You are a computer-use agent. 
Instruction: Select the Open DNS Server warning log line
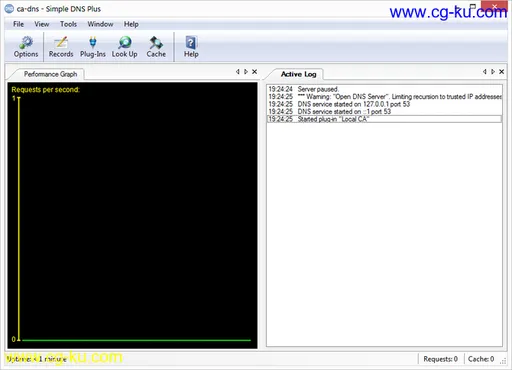pos(385,97)
